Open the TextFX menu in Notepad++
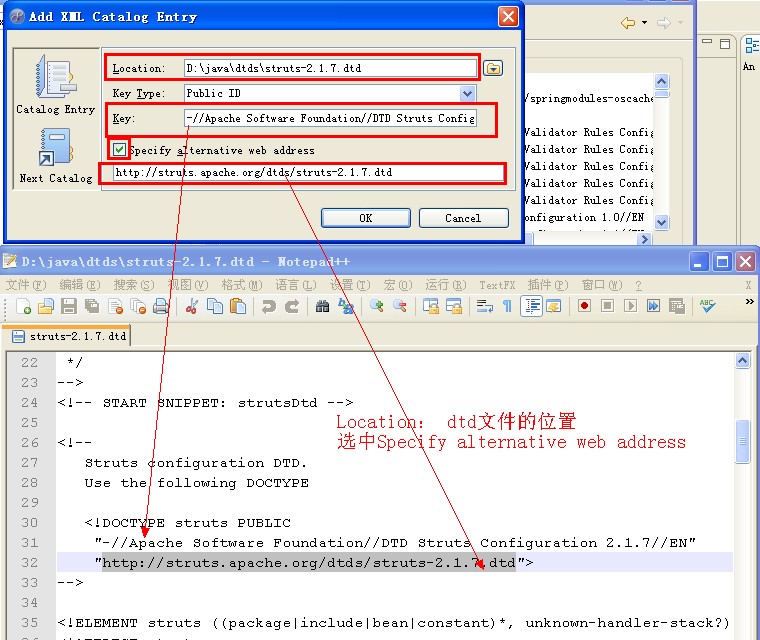Image resolution: width=760 pixels, height=640 pixels. pyautogui.click(x=497, y=285)
